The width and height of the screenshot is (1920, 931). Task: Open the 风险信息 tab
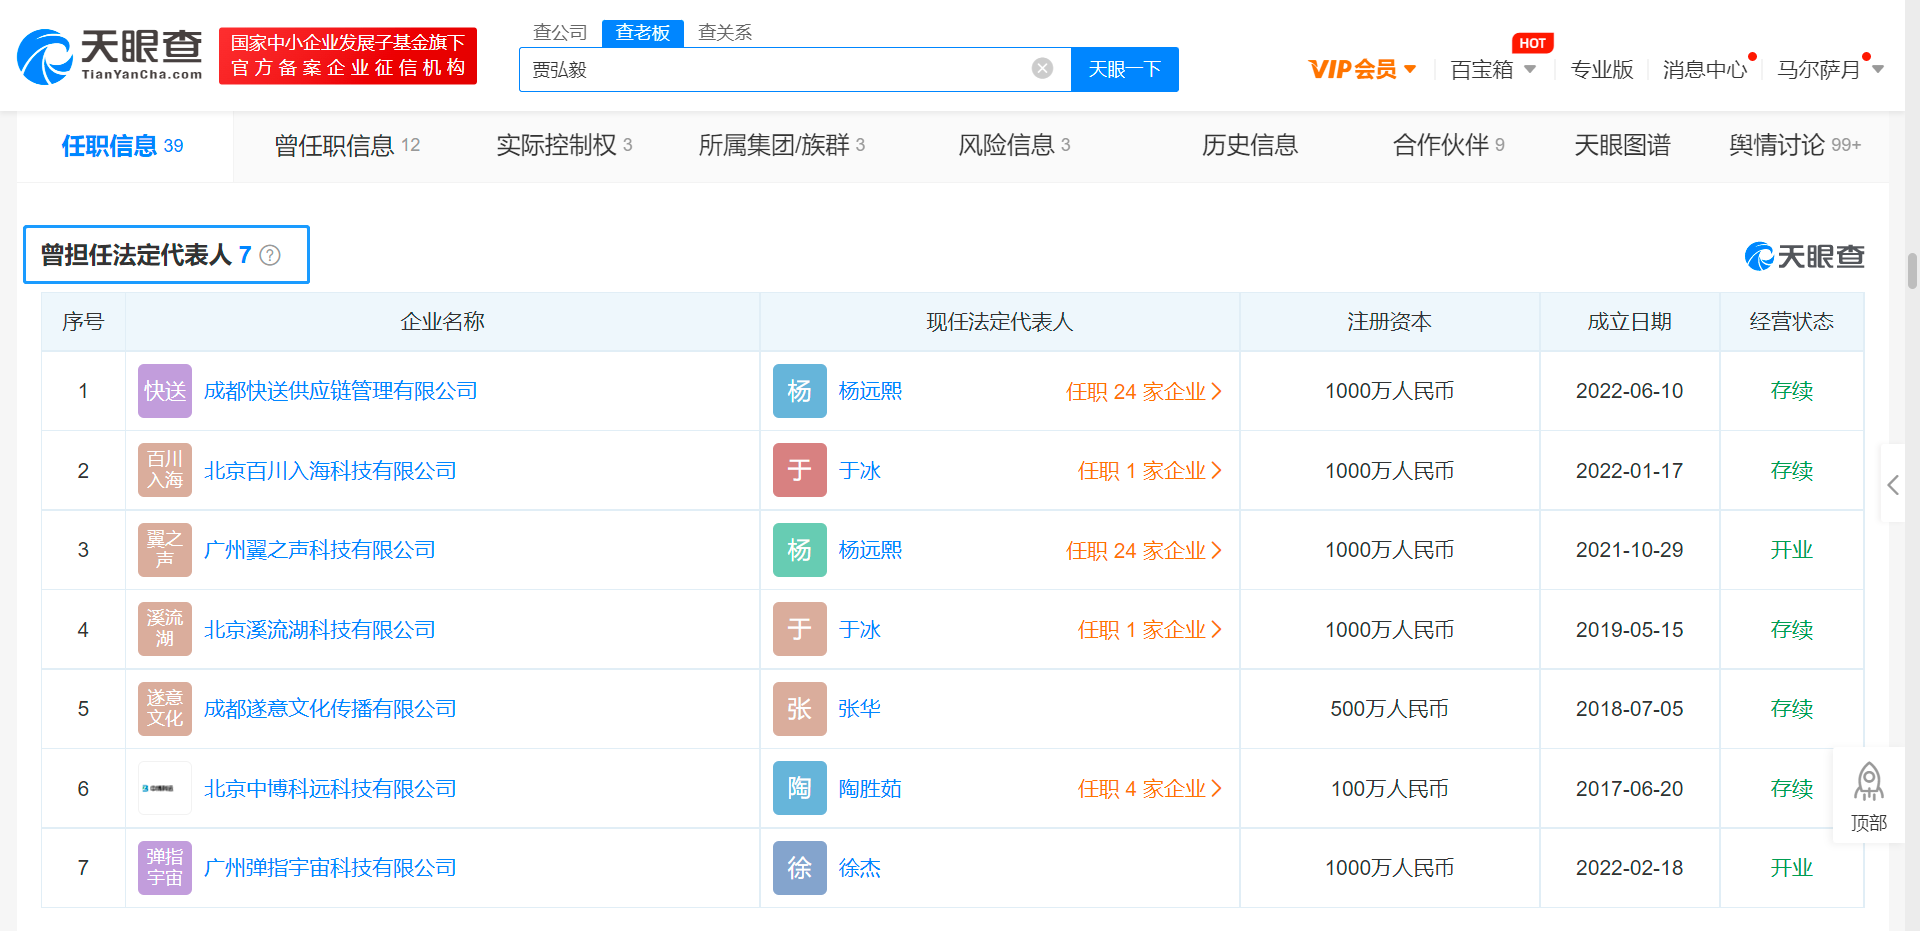1014,145
